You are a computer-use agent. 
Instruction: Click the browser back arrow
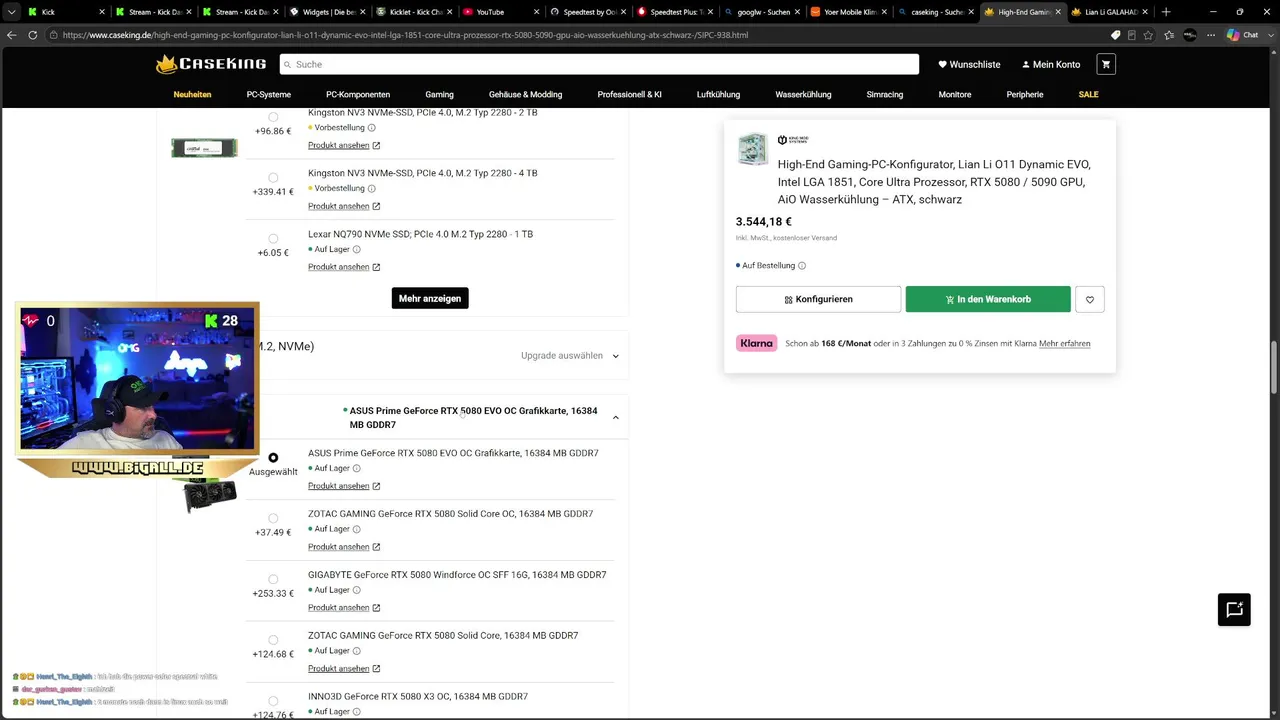pos(12,35)
